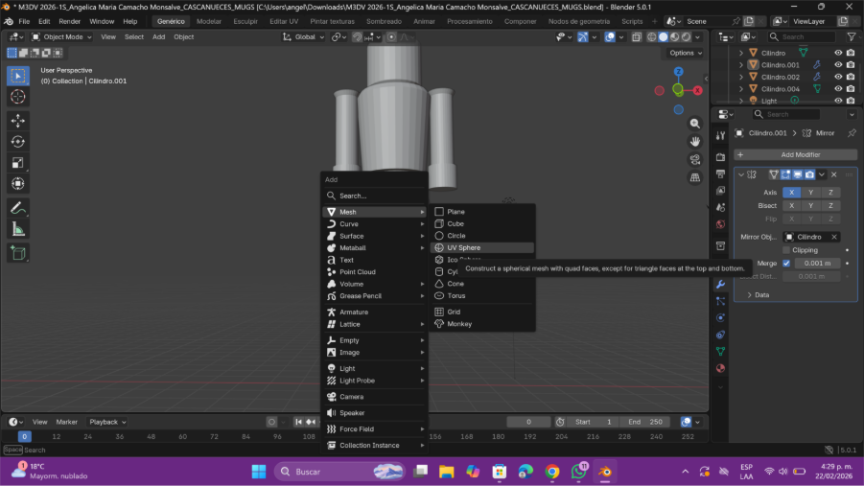864x486 pixels.
Task: Toggle the Y axis mirror button
Action: coord(810,192)
